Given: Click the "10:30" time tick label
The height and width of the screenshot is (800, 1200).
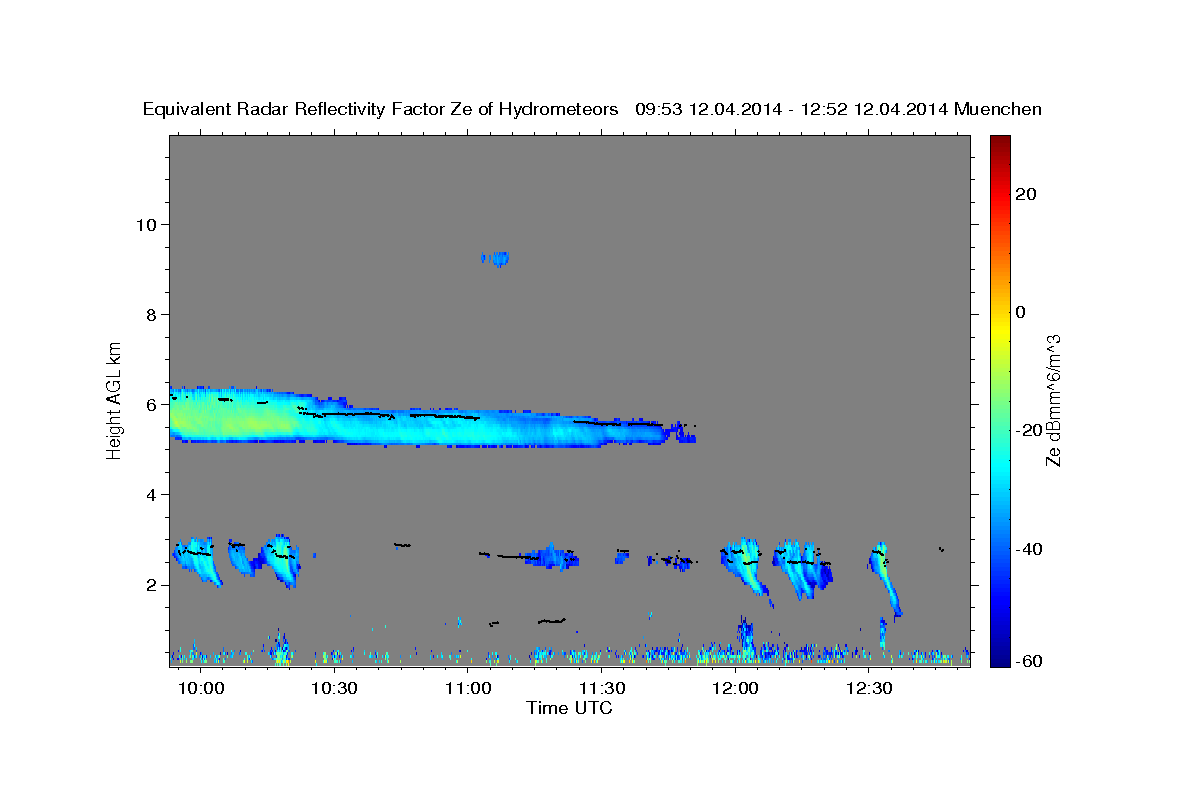Looking at the screenshot, I should [334, 689].
